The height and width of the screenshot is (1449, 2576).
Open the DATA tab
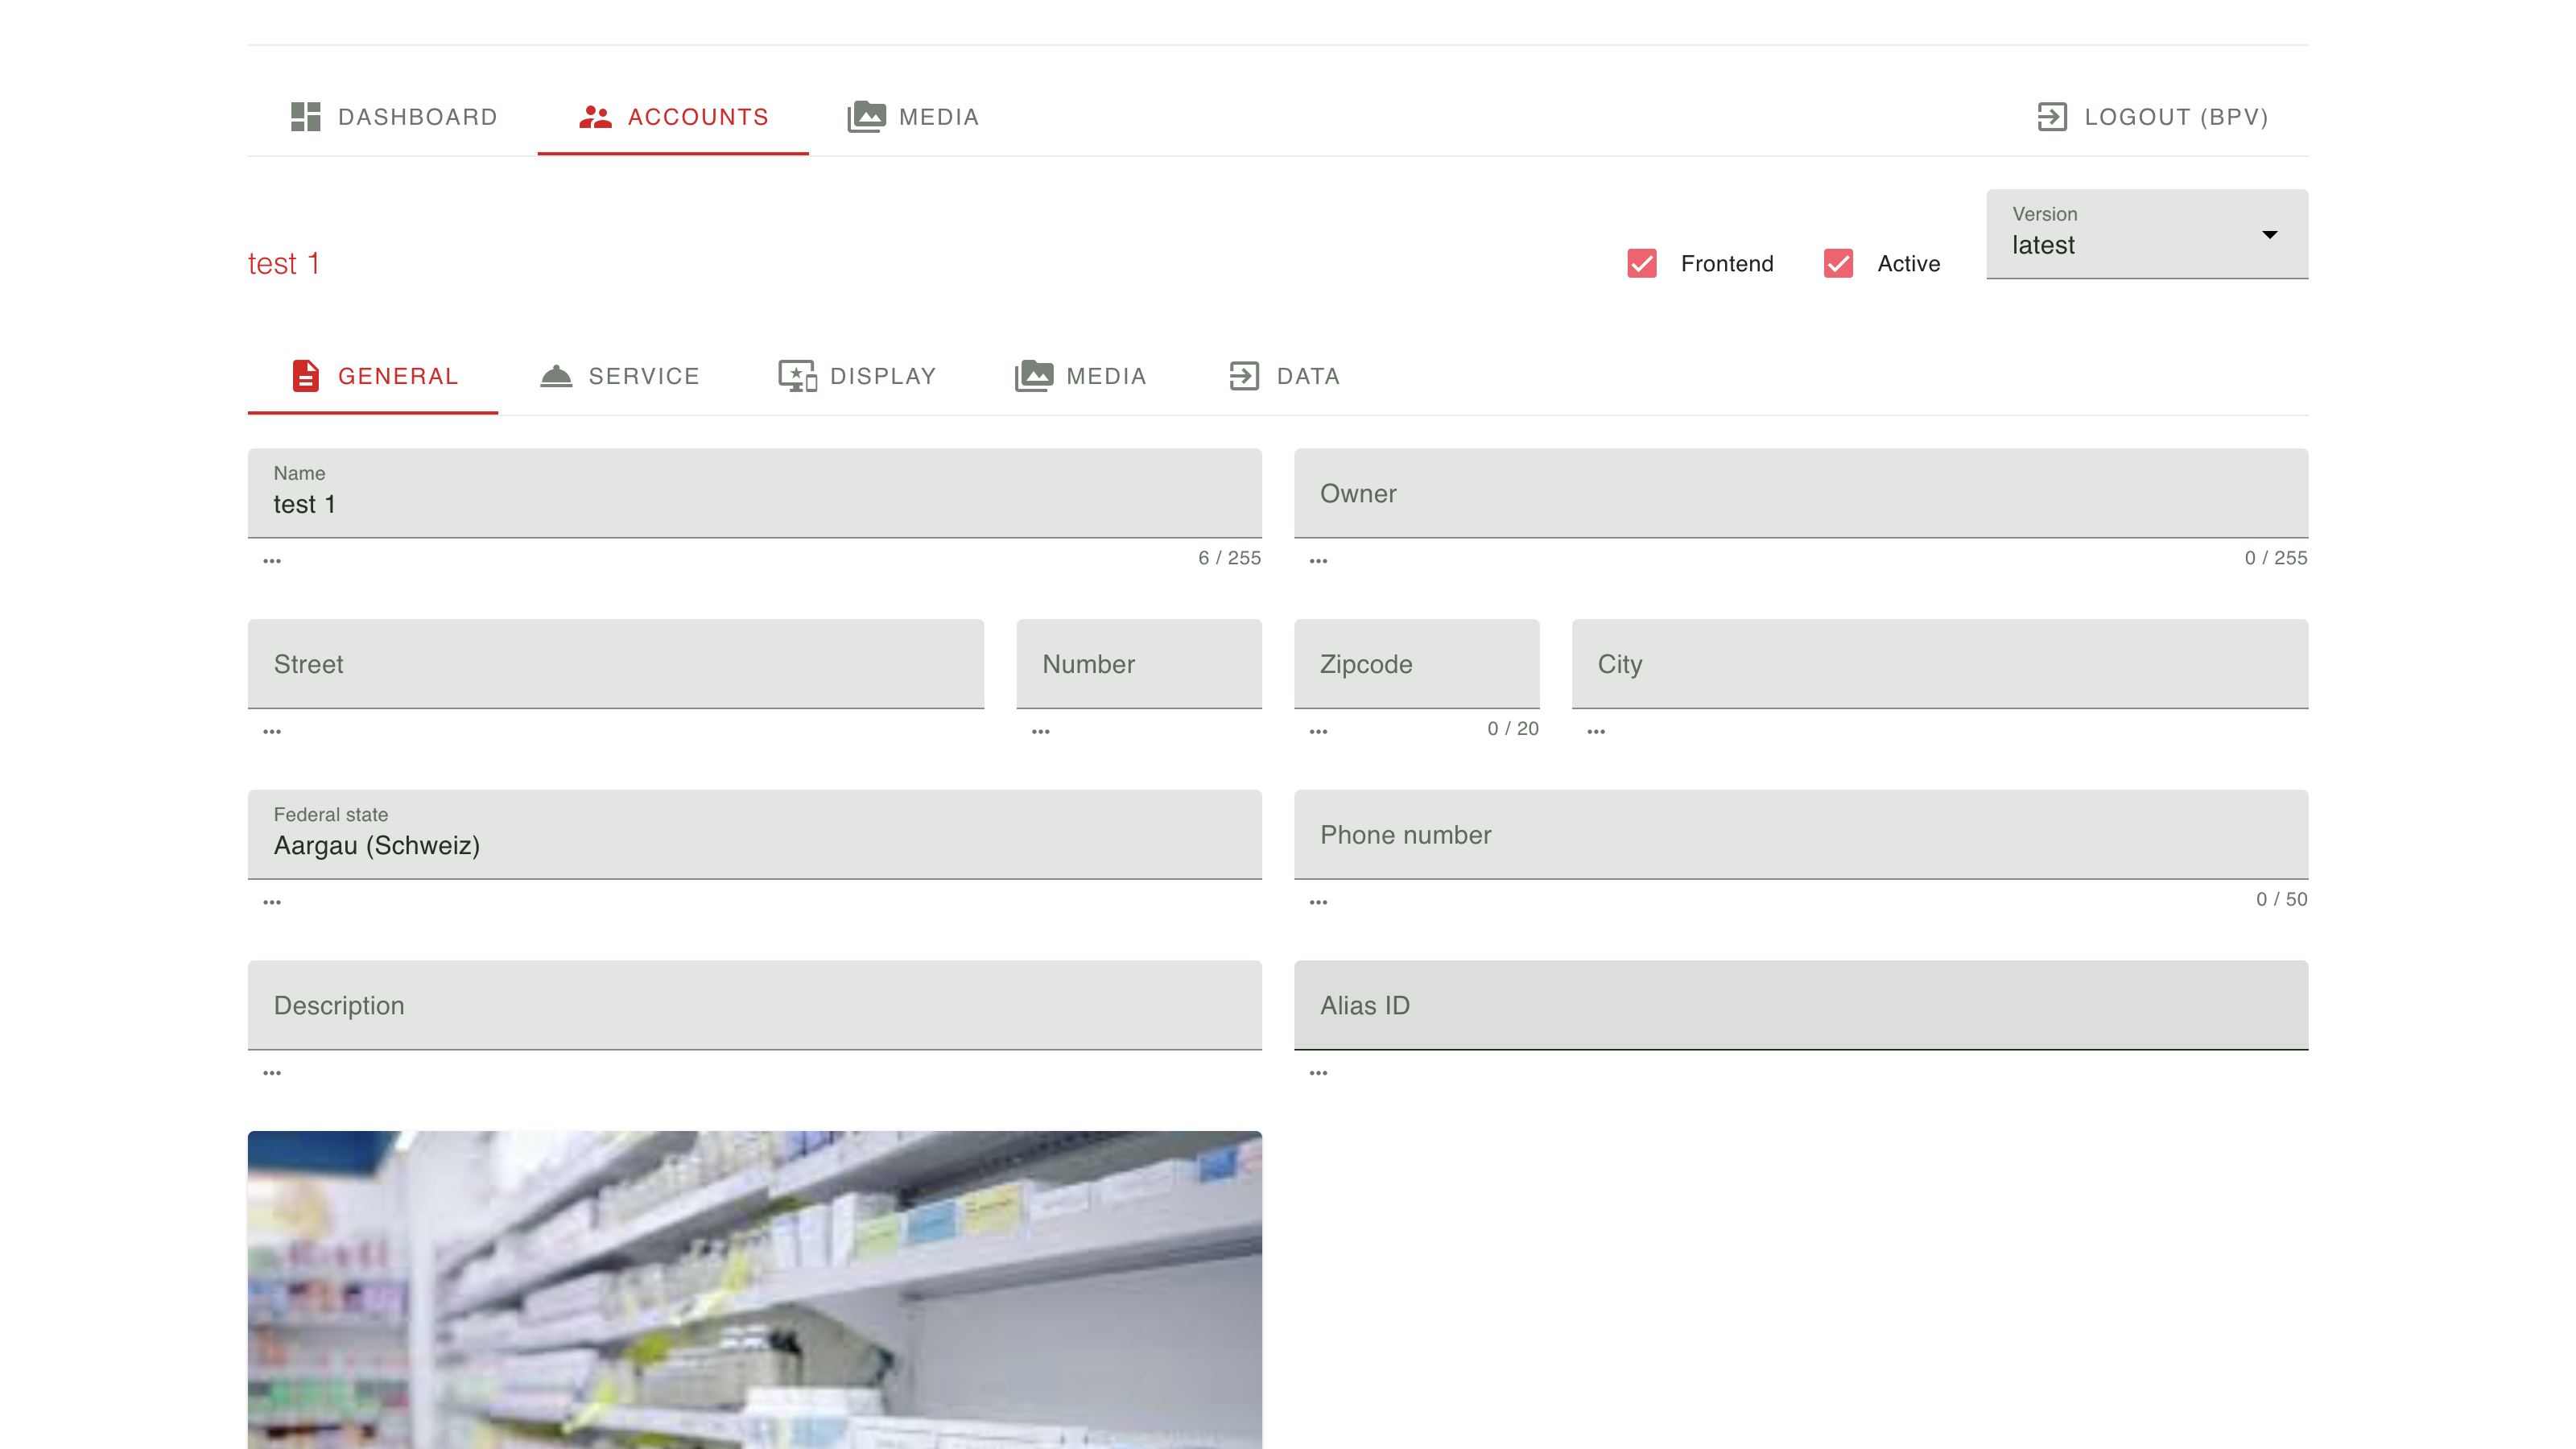click(1284, 376)
